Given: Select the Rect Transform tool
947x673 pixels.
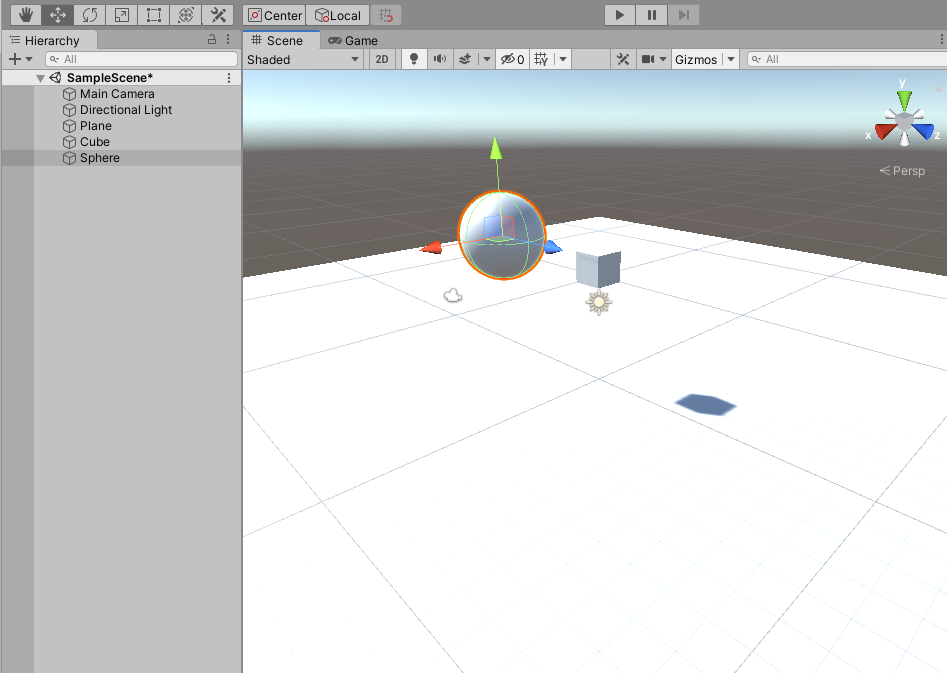Looking at the screenshot, I should click(153, 14).
